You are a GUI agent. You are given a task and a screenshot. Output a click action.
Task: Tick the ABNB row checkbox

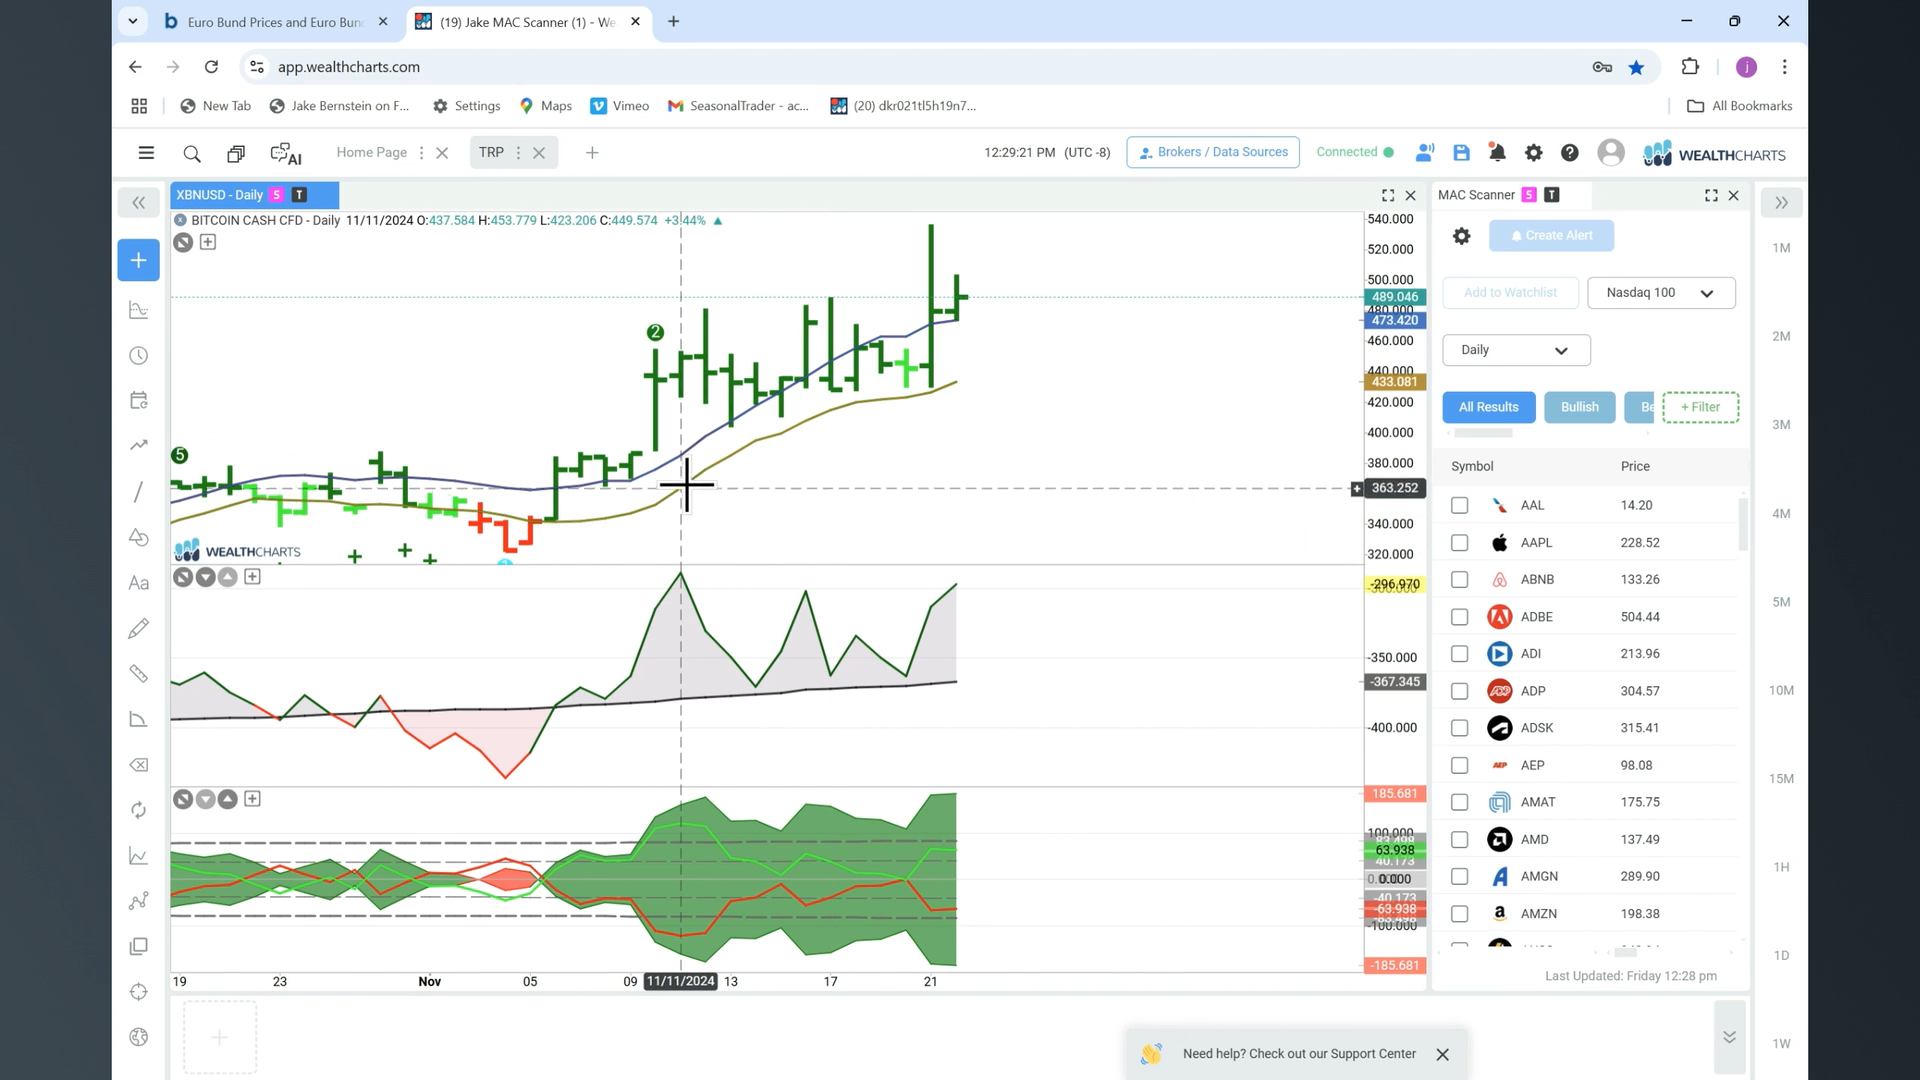(x=1459, y=579)
